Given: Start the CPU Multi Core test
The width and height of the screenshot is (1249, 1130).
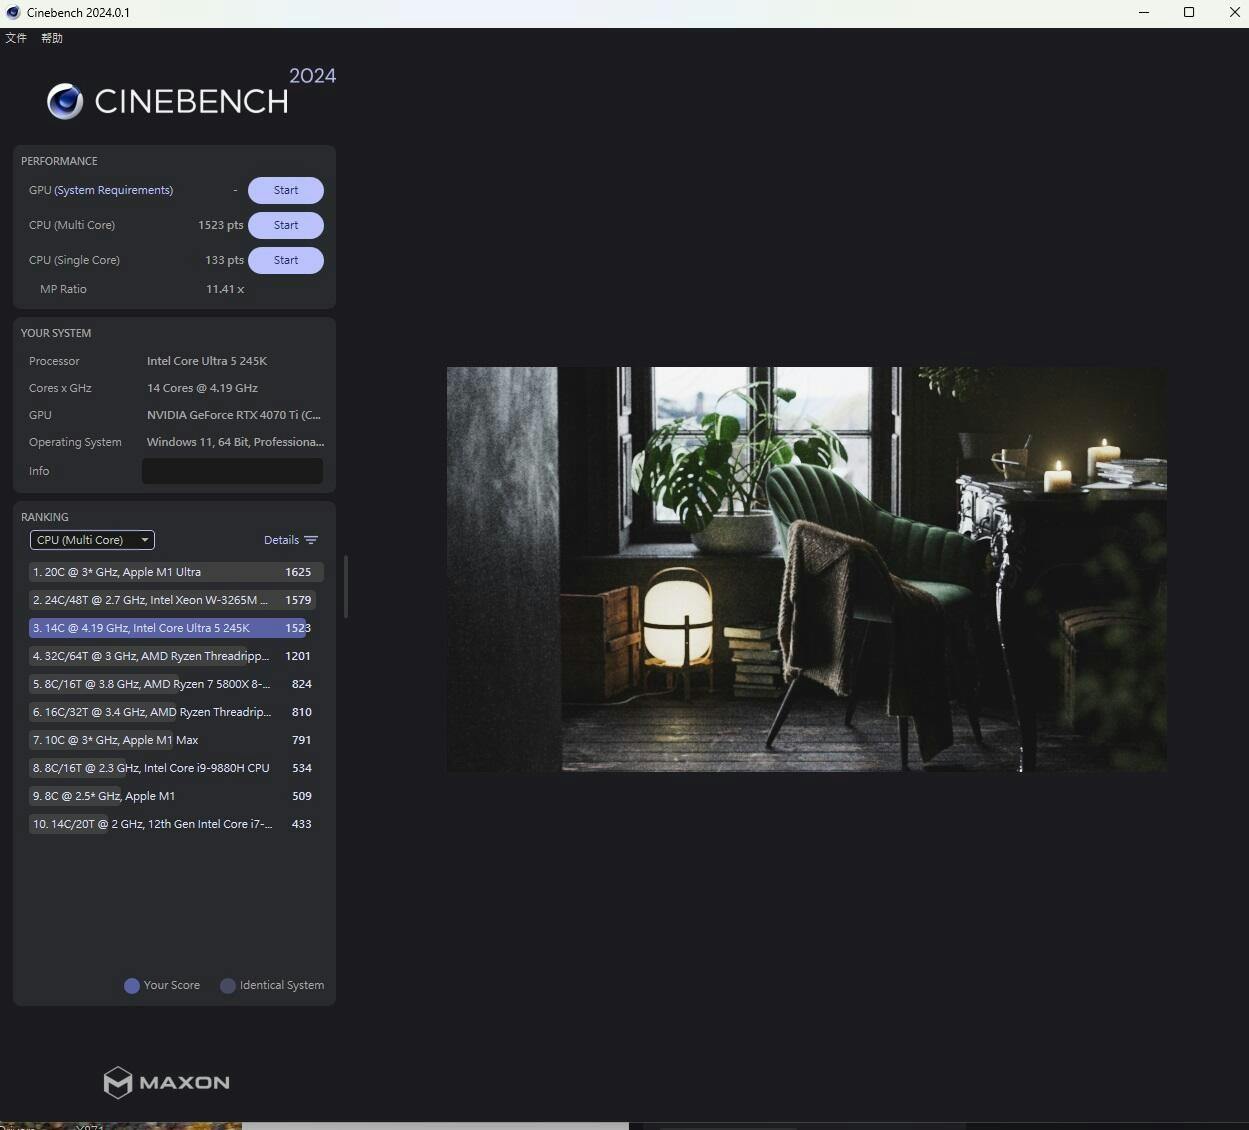Looking at the screenshot, I should (286, 225).
